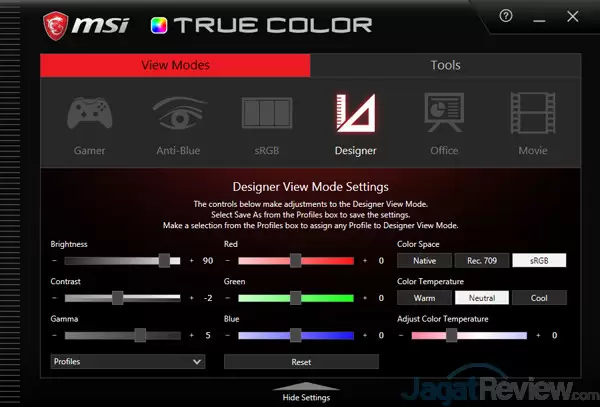Decrease Blue with minus button
This screenshot has height=407, width=600.
point(228,335)
